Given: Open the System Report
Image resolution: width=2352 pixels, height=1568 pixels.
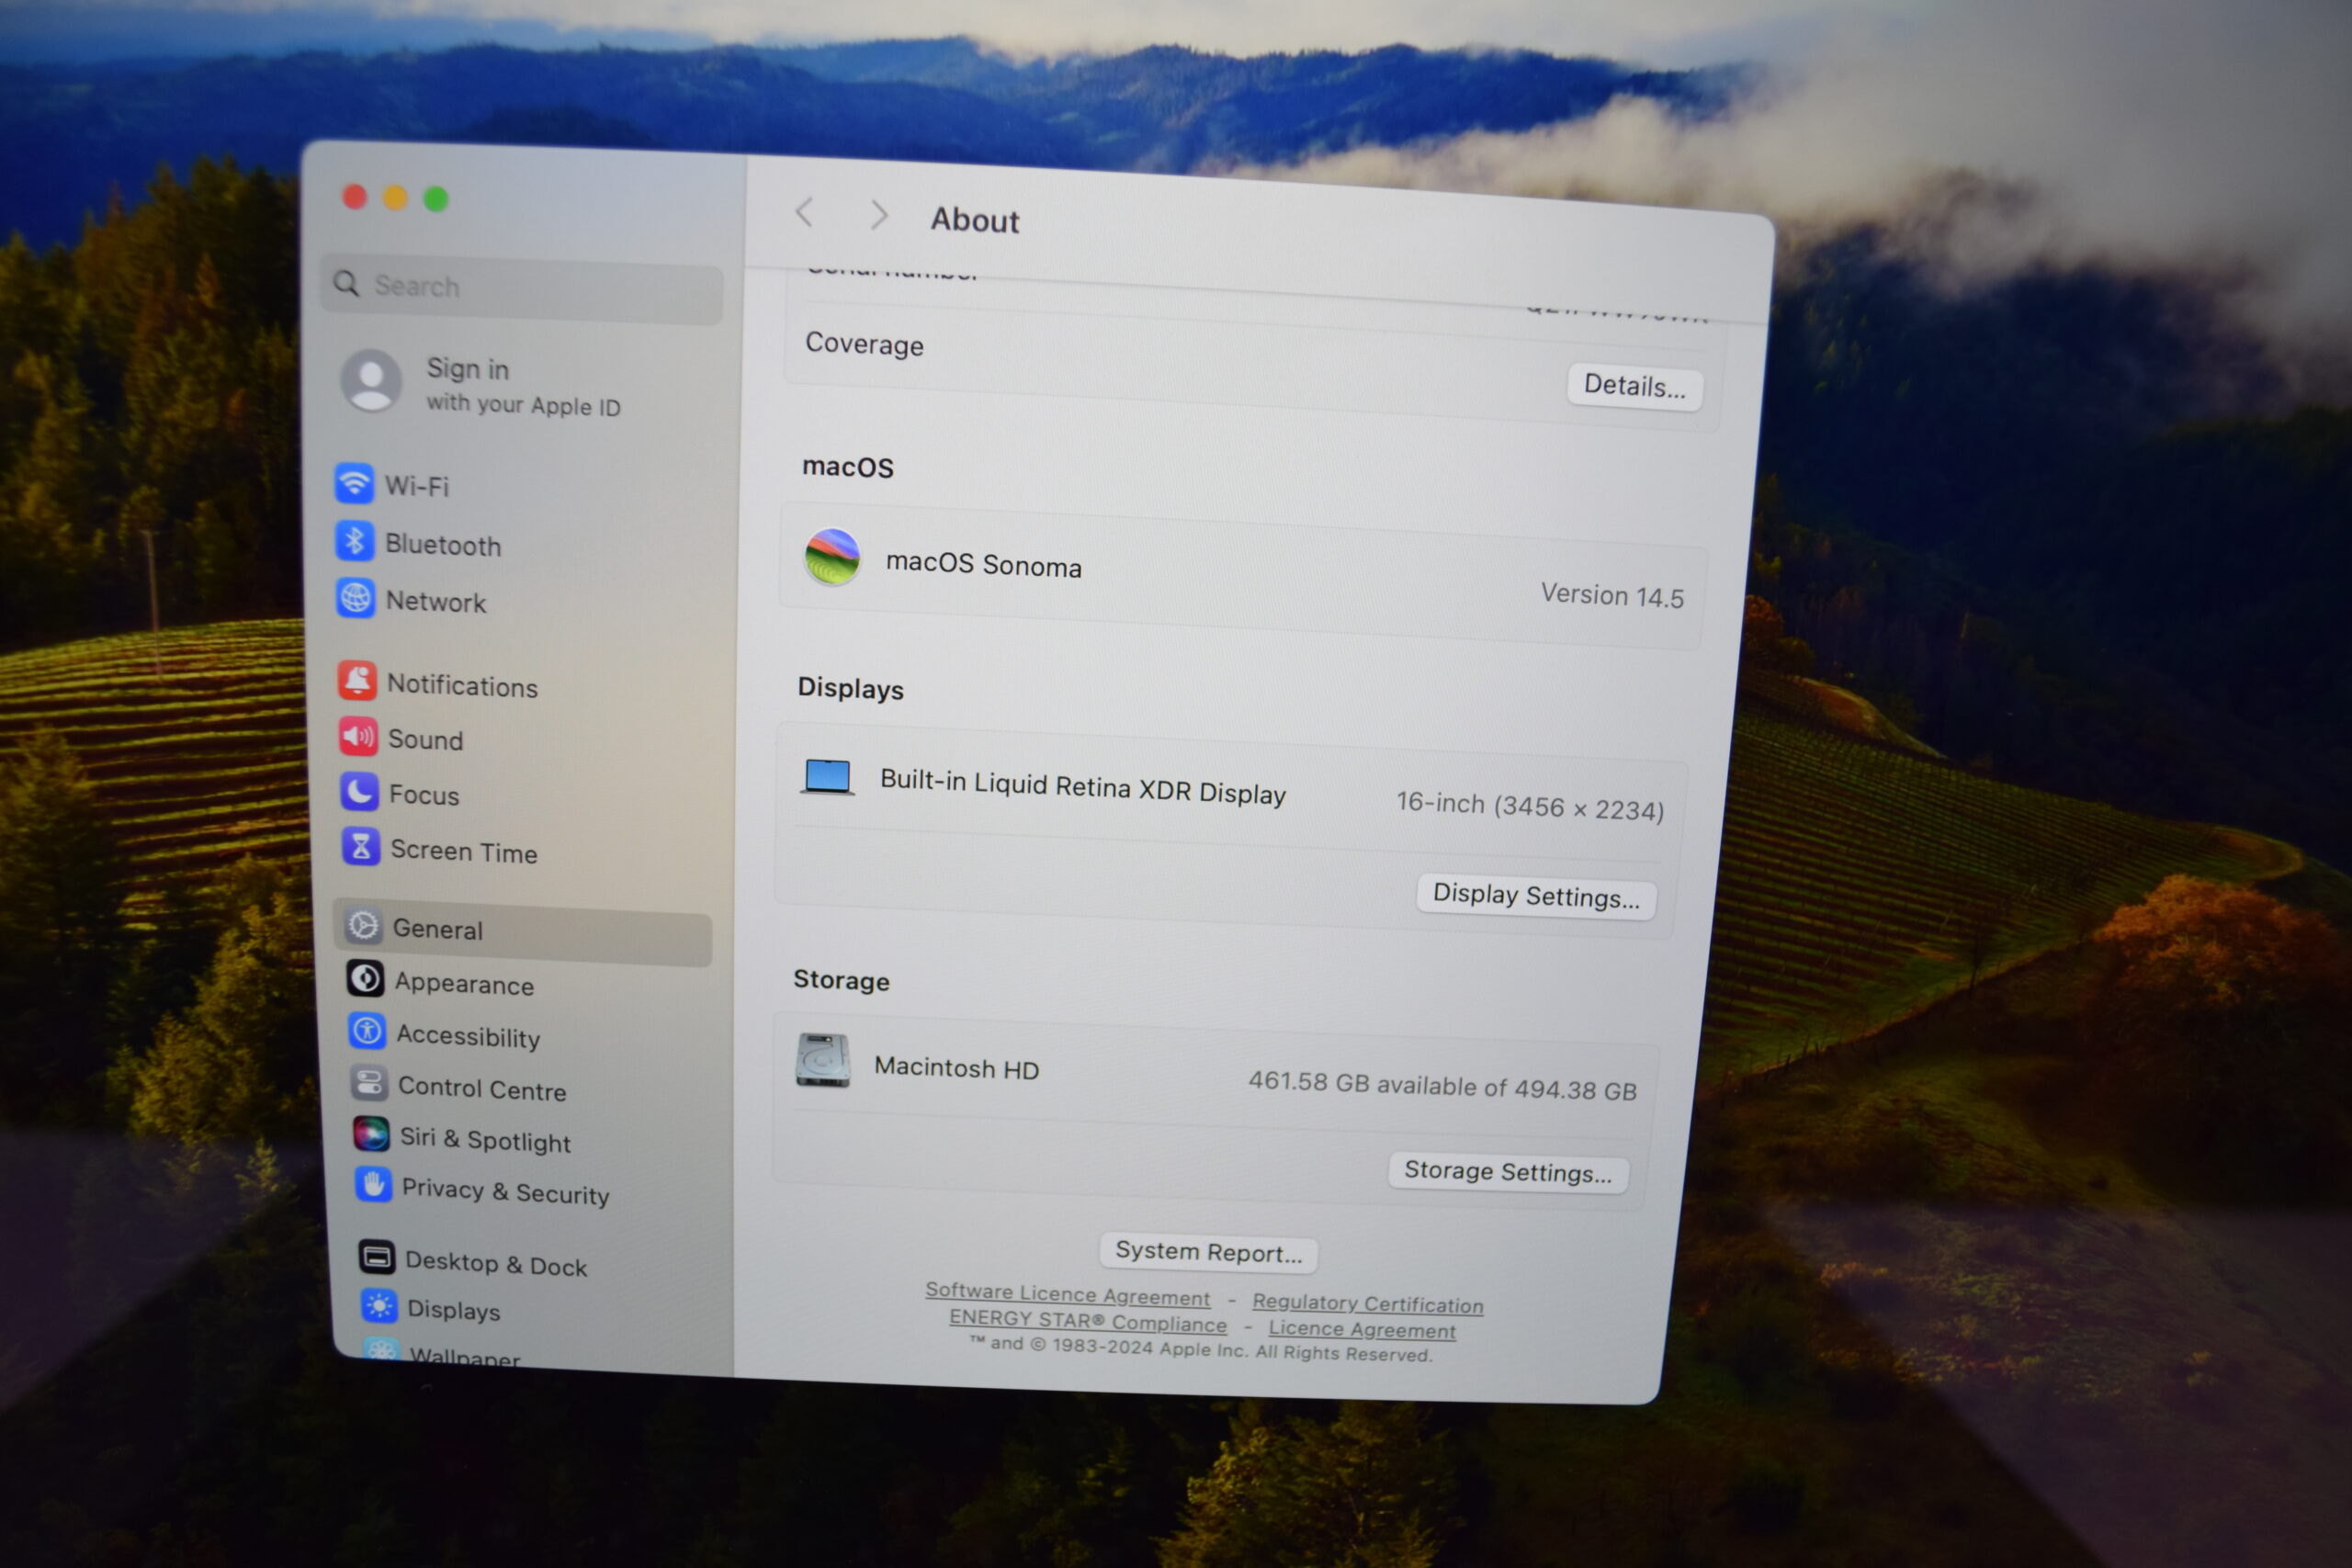Looking at the screenshot, I should pos(1209,1252).
